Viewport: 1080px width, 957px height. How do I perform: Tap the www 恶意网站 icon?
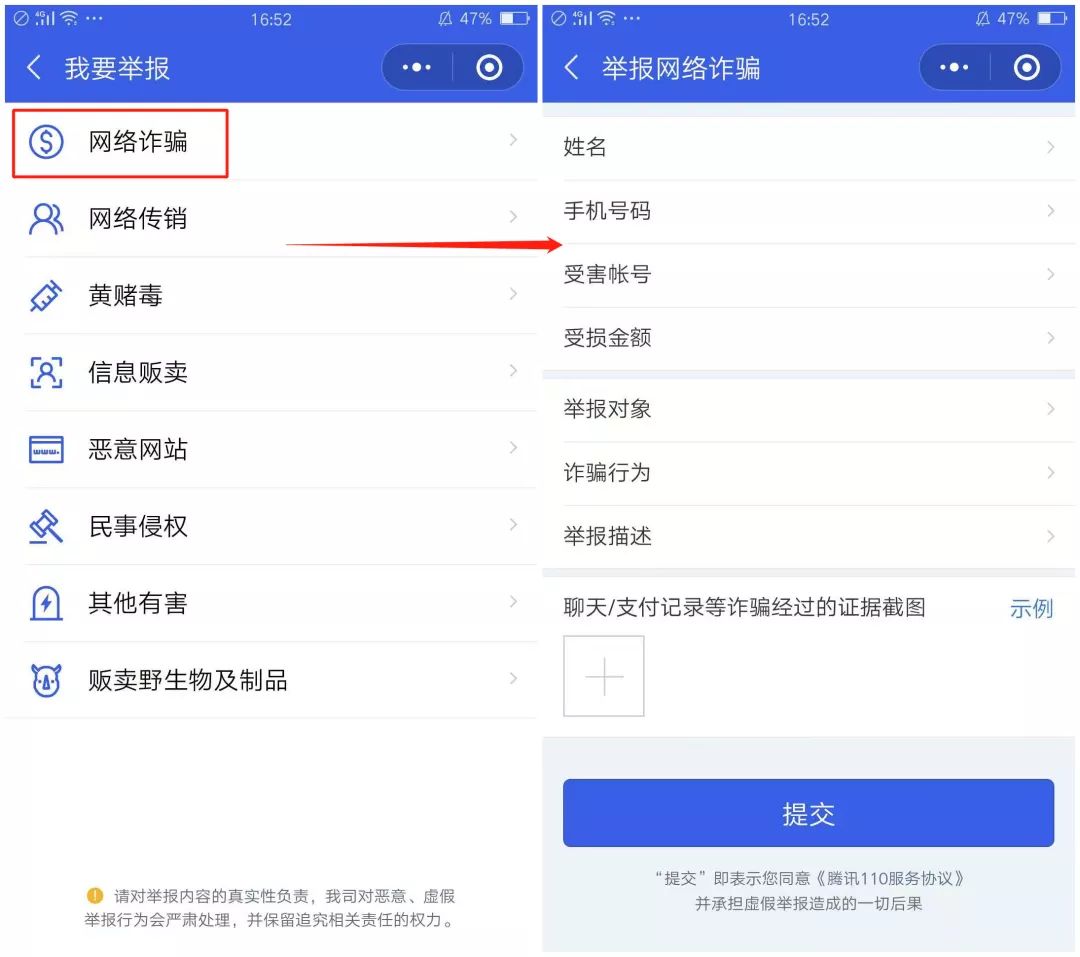point(46,450)
